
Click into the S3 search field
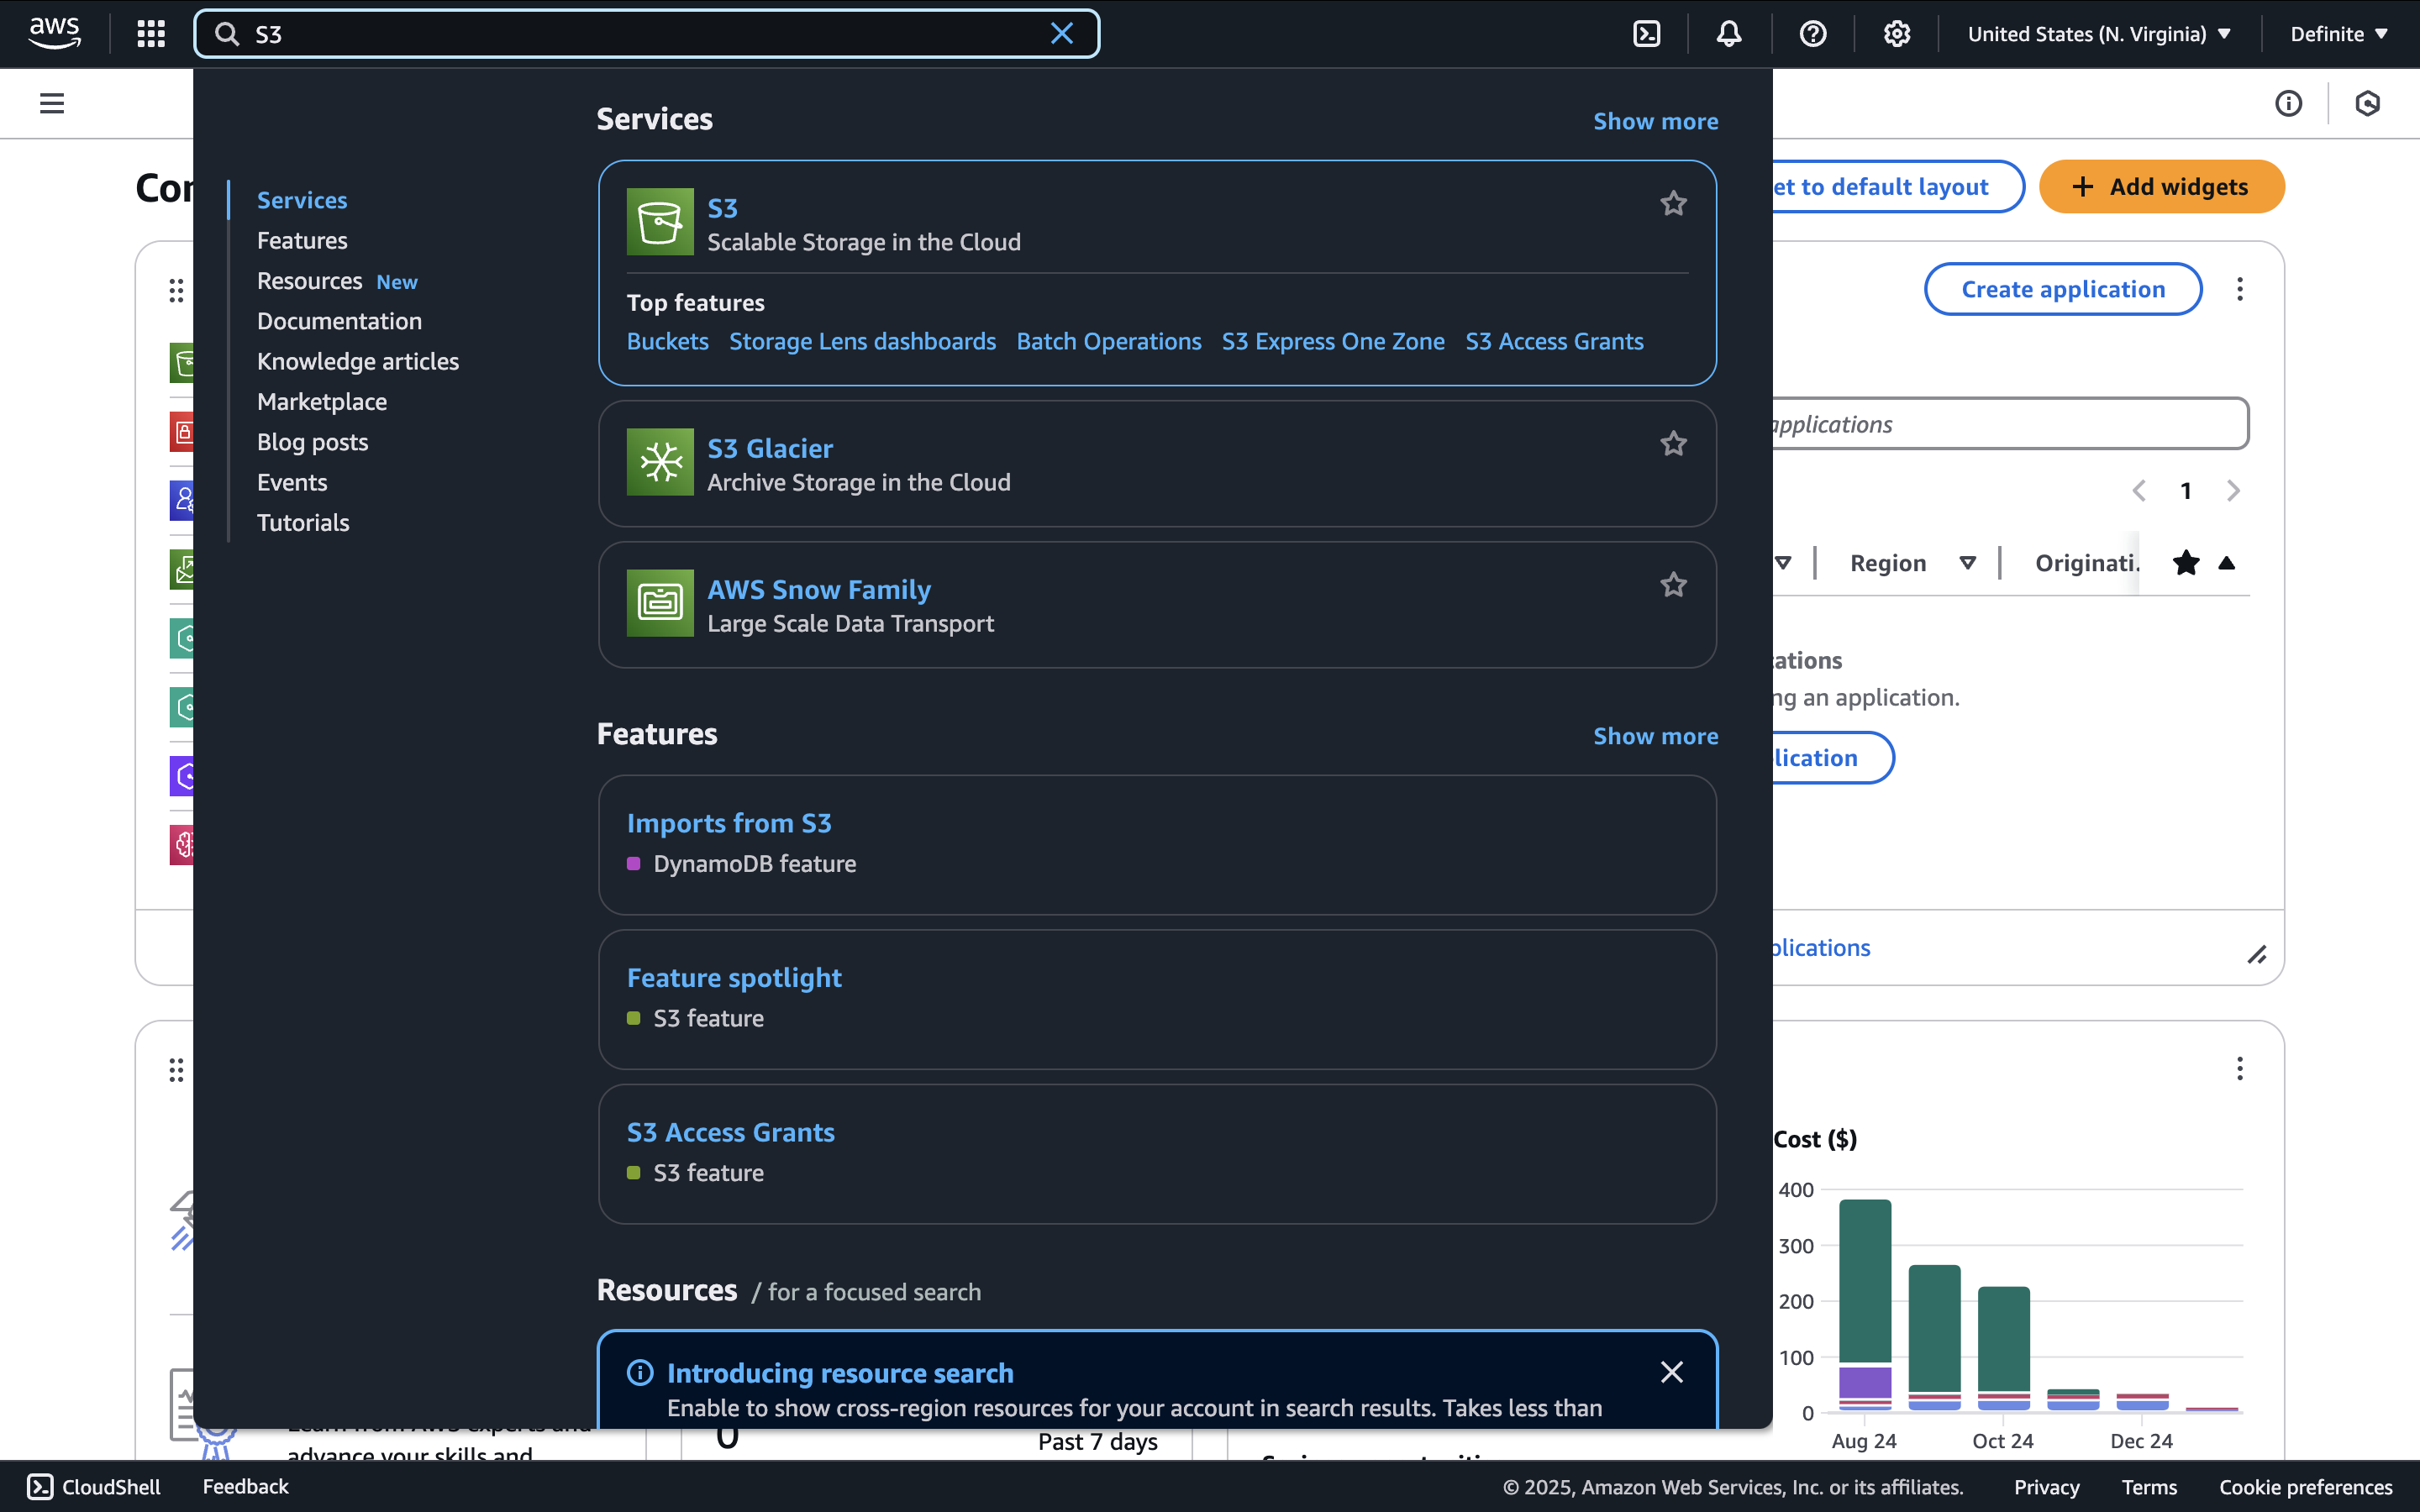pyautogui.click(x=640, y=34)
